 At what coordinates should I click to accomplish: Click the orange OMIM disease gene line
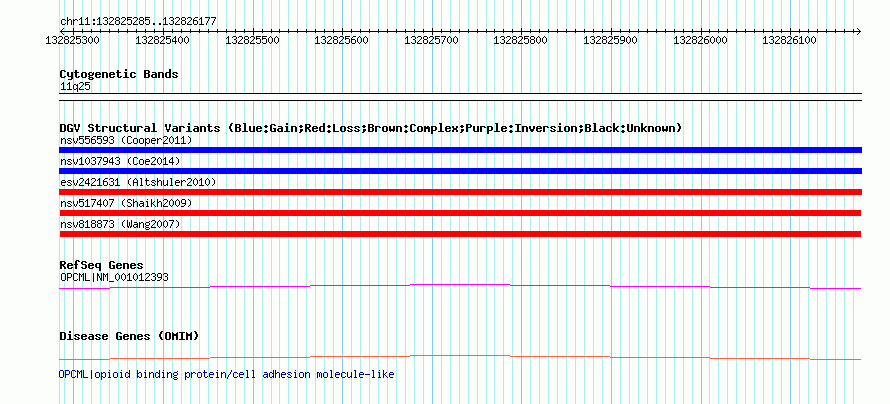pyautogui.click(x=460, y=357)
